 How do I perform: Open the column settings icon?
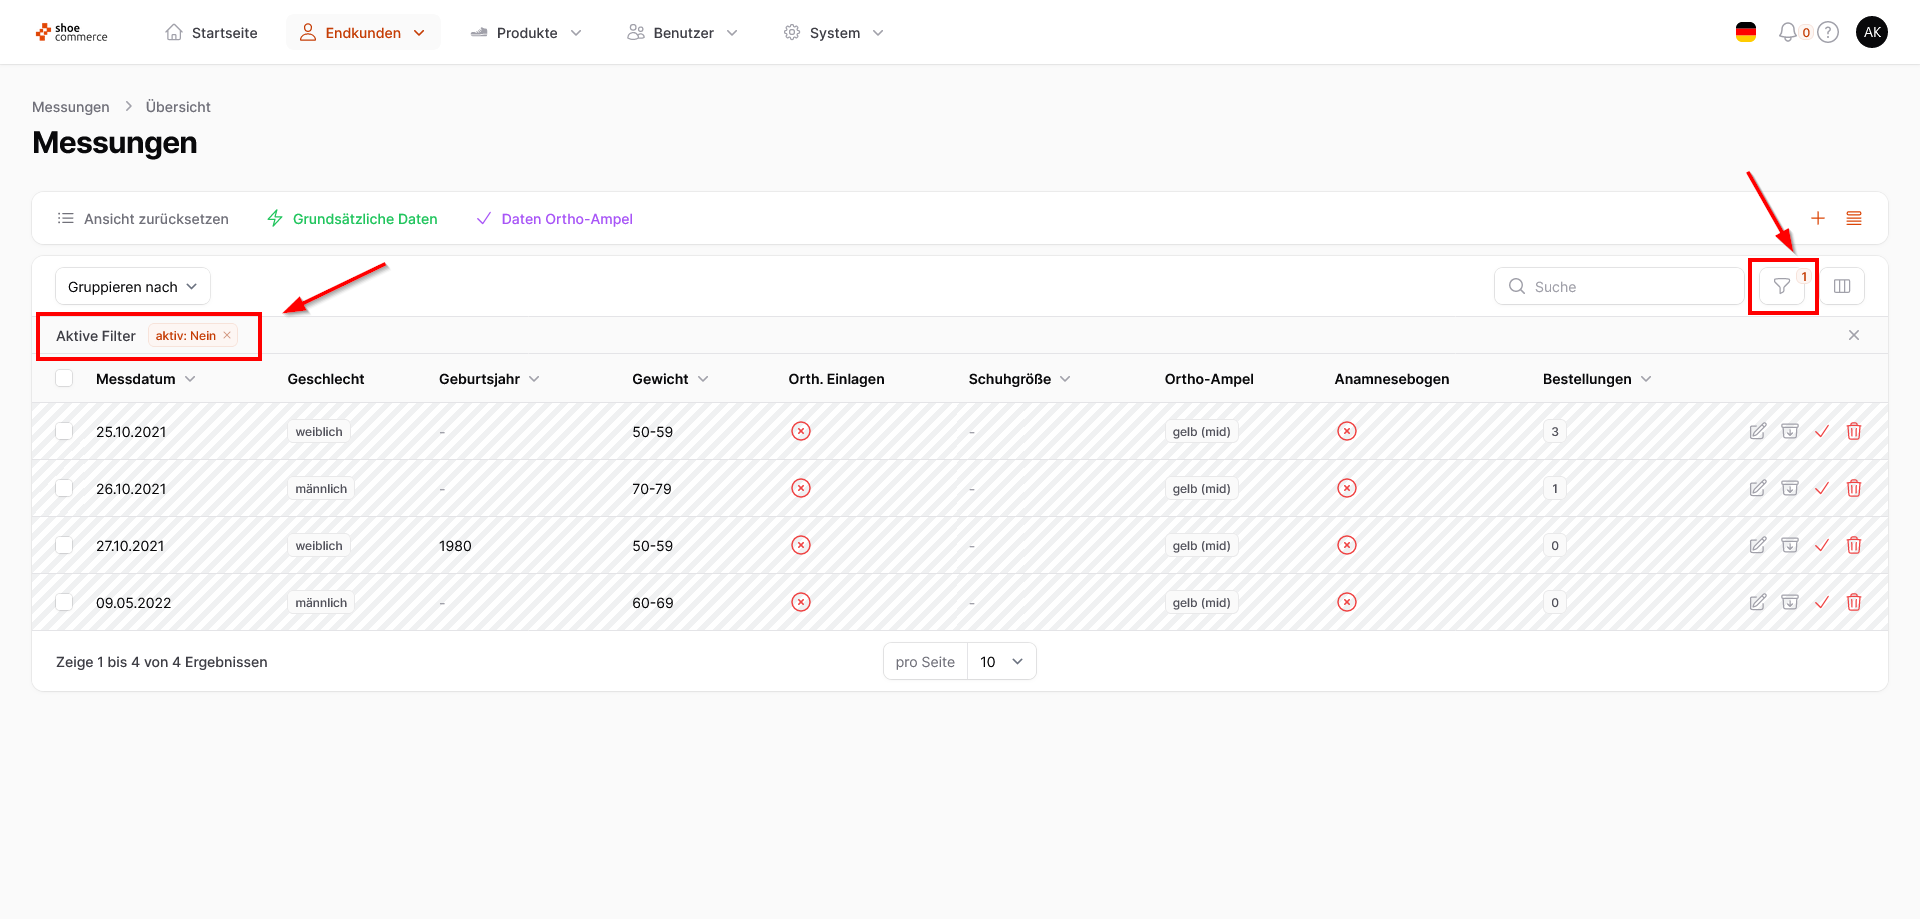1842,287
